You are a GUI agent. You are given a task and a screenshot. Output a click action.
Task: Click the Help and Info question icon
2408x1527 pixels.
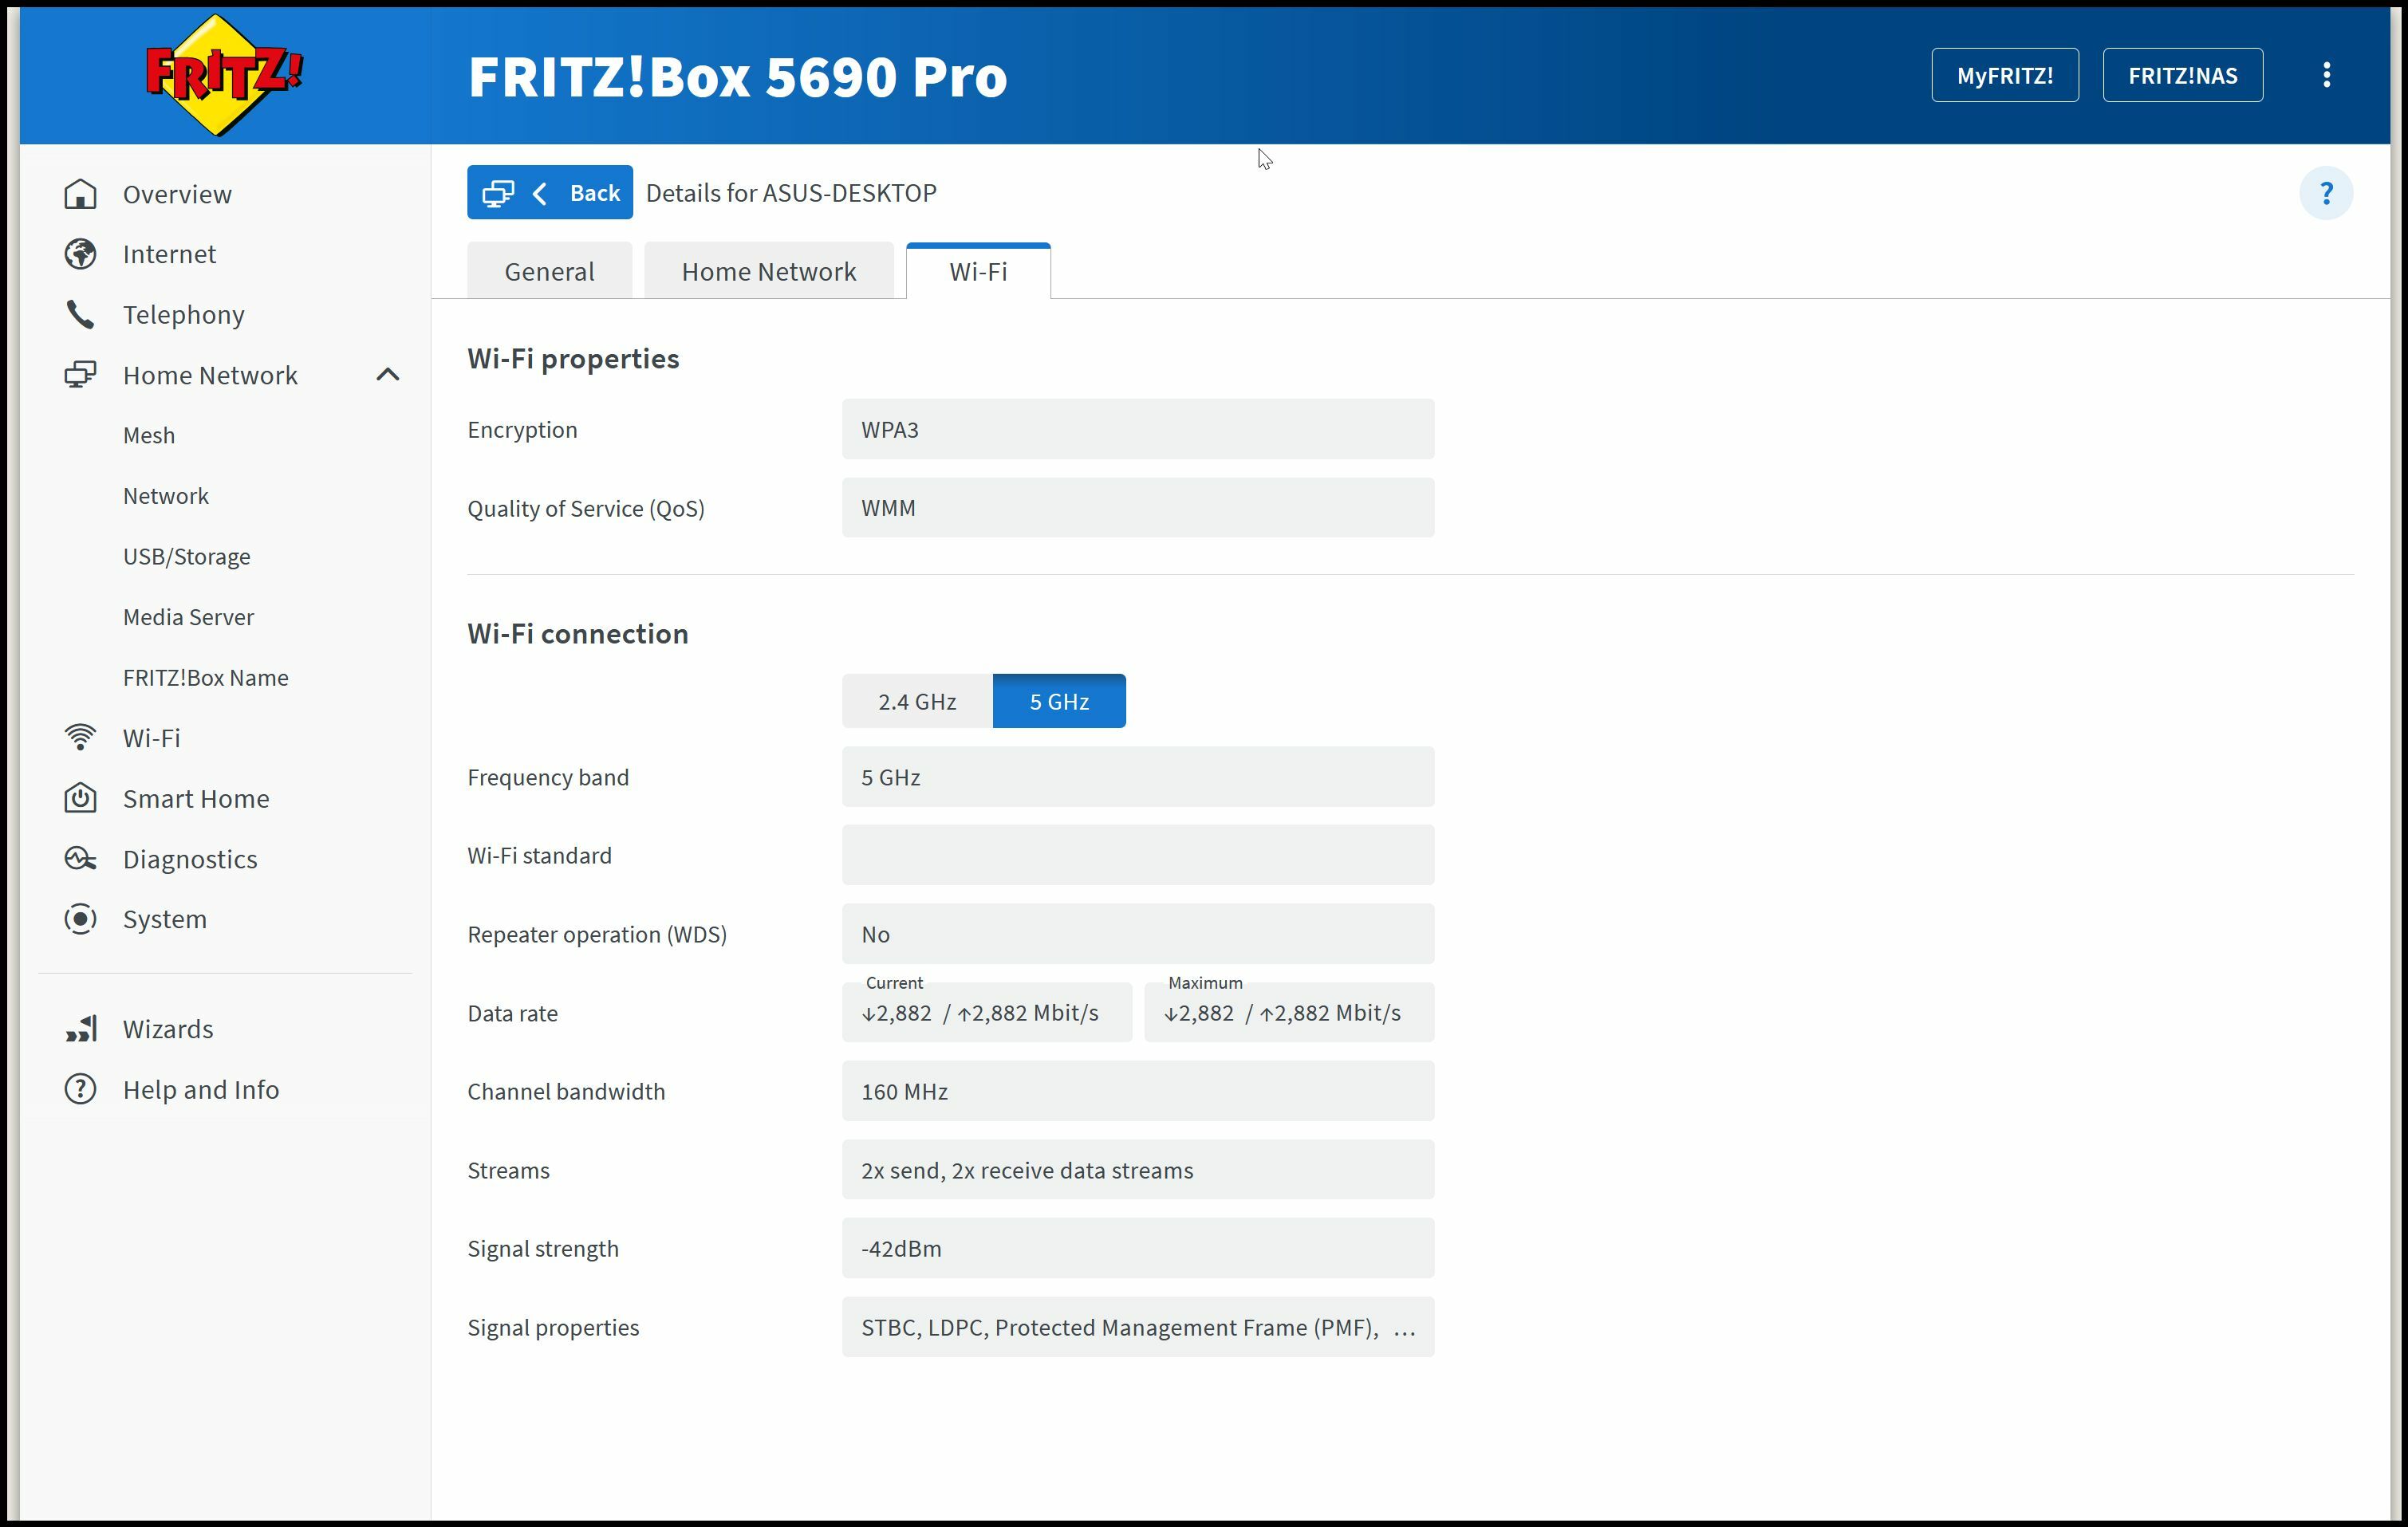[81, 1090]
